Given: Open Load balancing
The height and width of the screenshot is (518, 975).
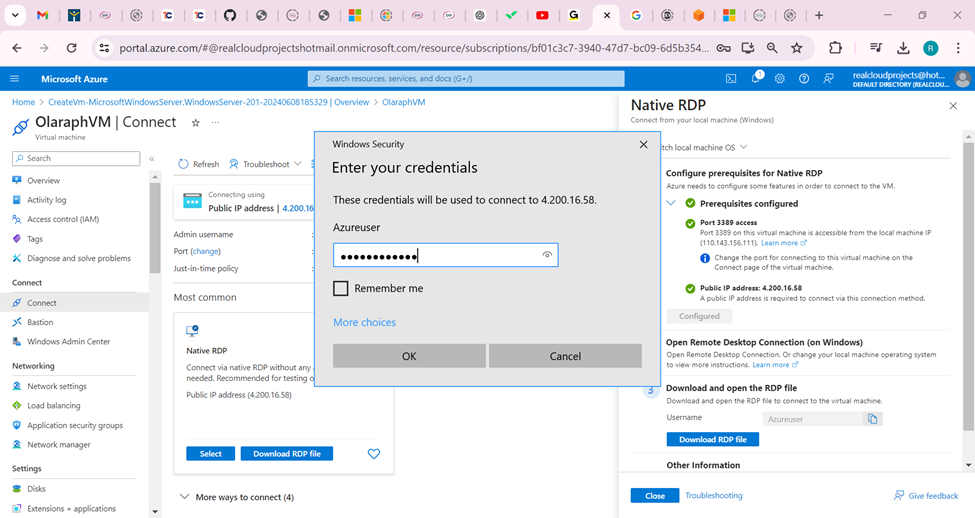Looking at the screenshot, I should tap(53, 405).
